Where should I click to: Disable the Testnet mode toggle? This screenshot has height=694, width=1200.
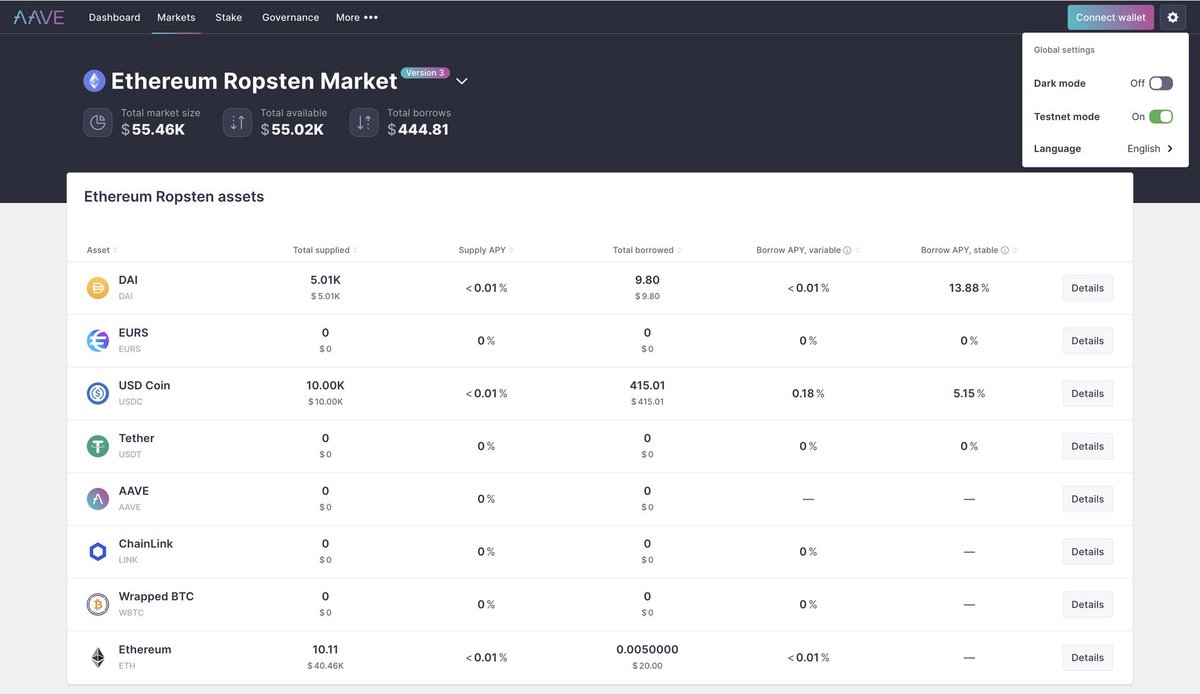pos(1160,116)
